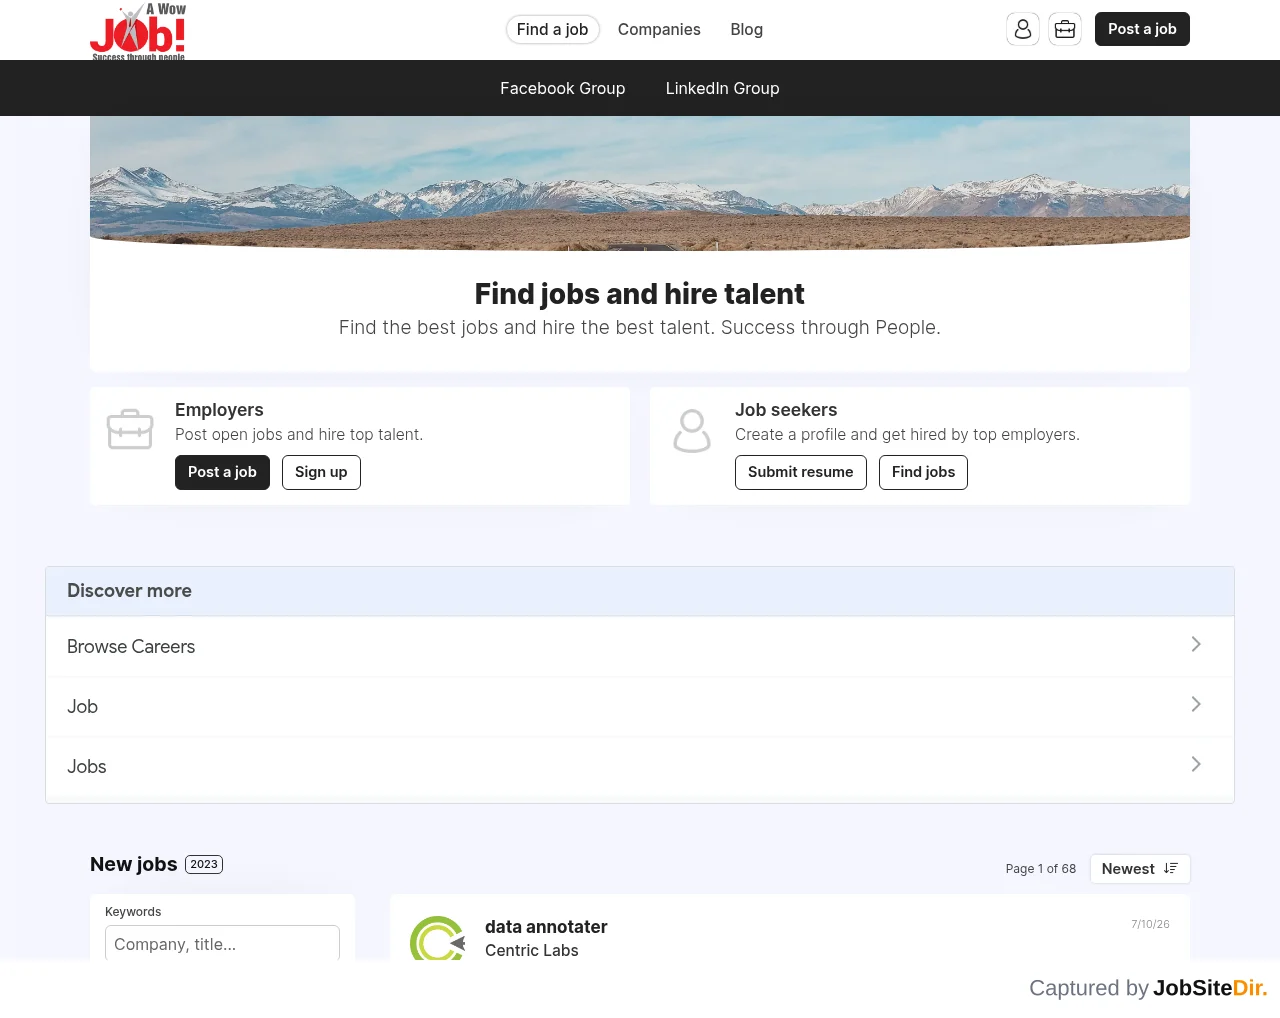This screenshot has width=1280, height=1018.
Task: Open the LinkedIn Group link
Action: pos(723,88)
